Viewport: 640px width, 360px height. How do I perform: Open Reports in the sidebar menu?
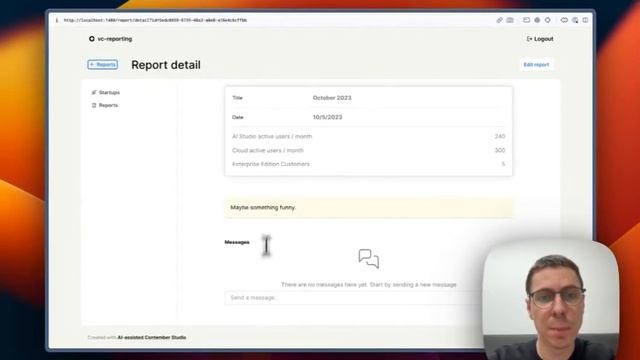(105, 105)
